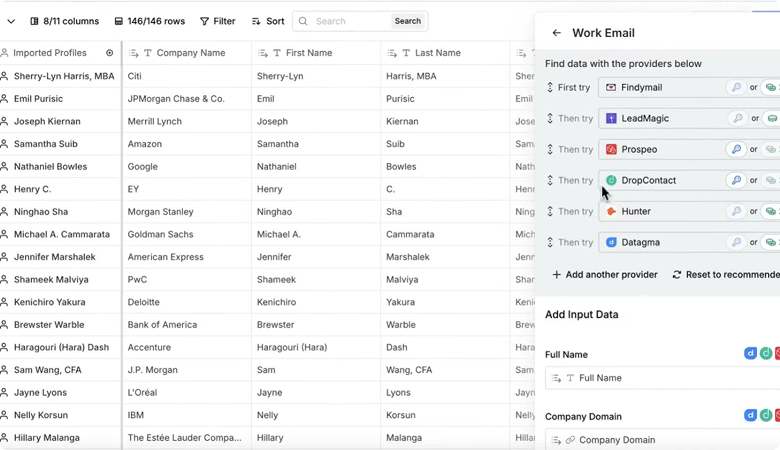Select the Haragouri (Hara) first name cell

click(316, 347)
